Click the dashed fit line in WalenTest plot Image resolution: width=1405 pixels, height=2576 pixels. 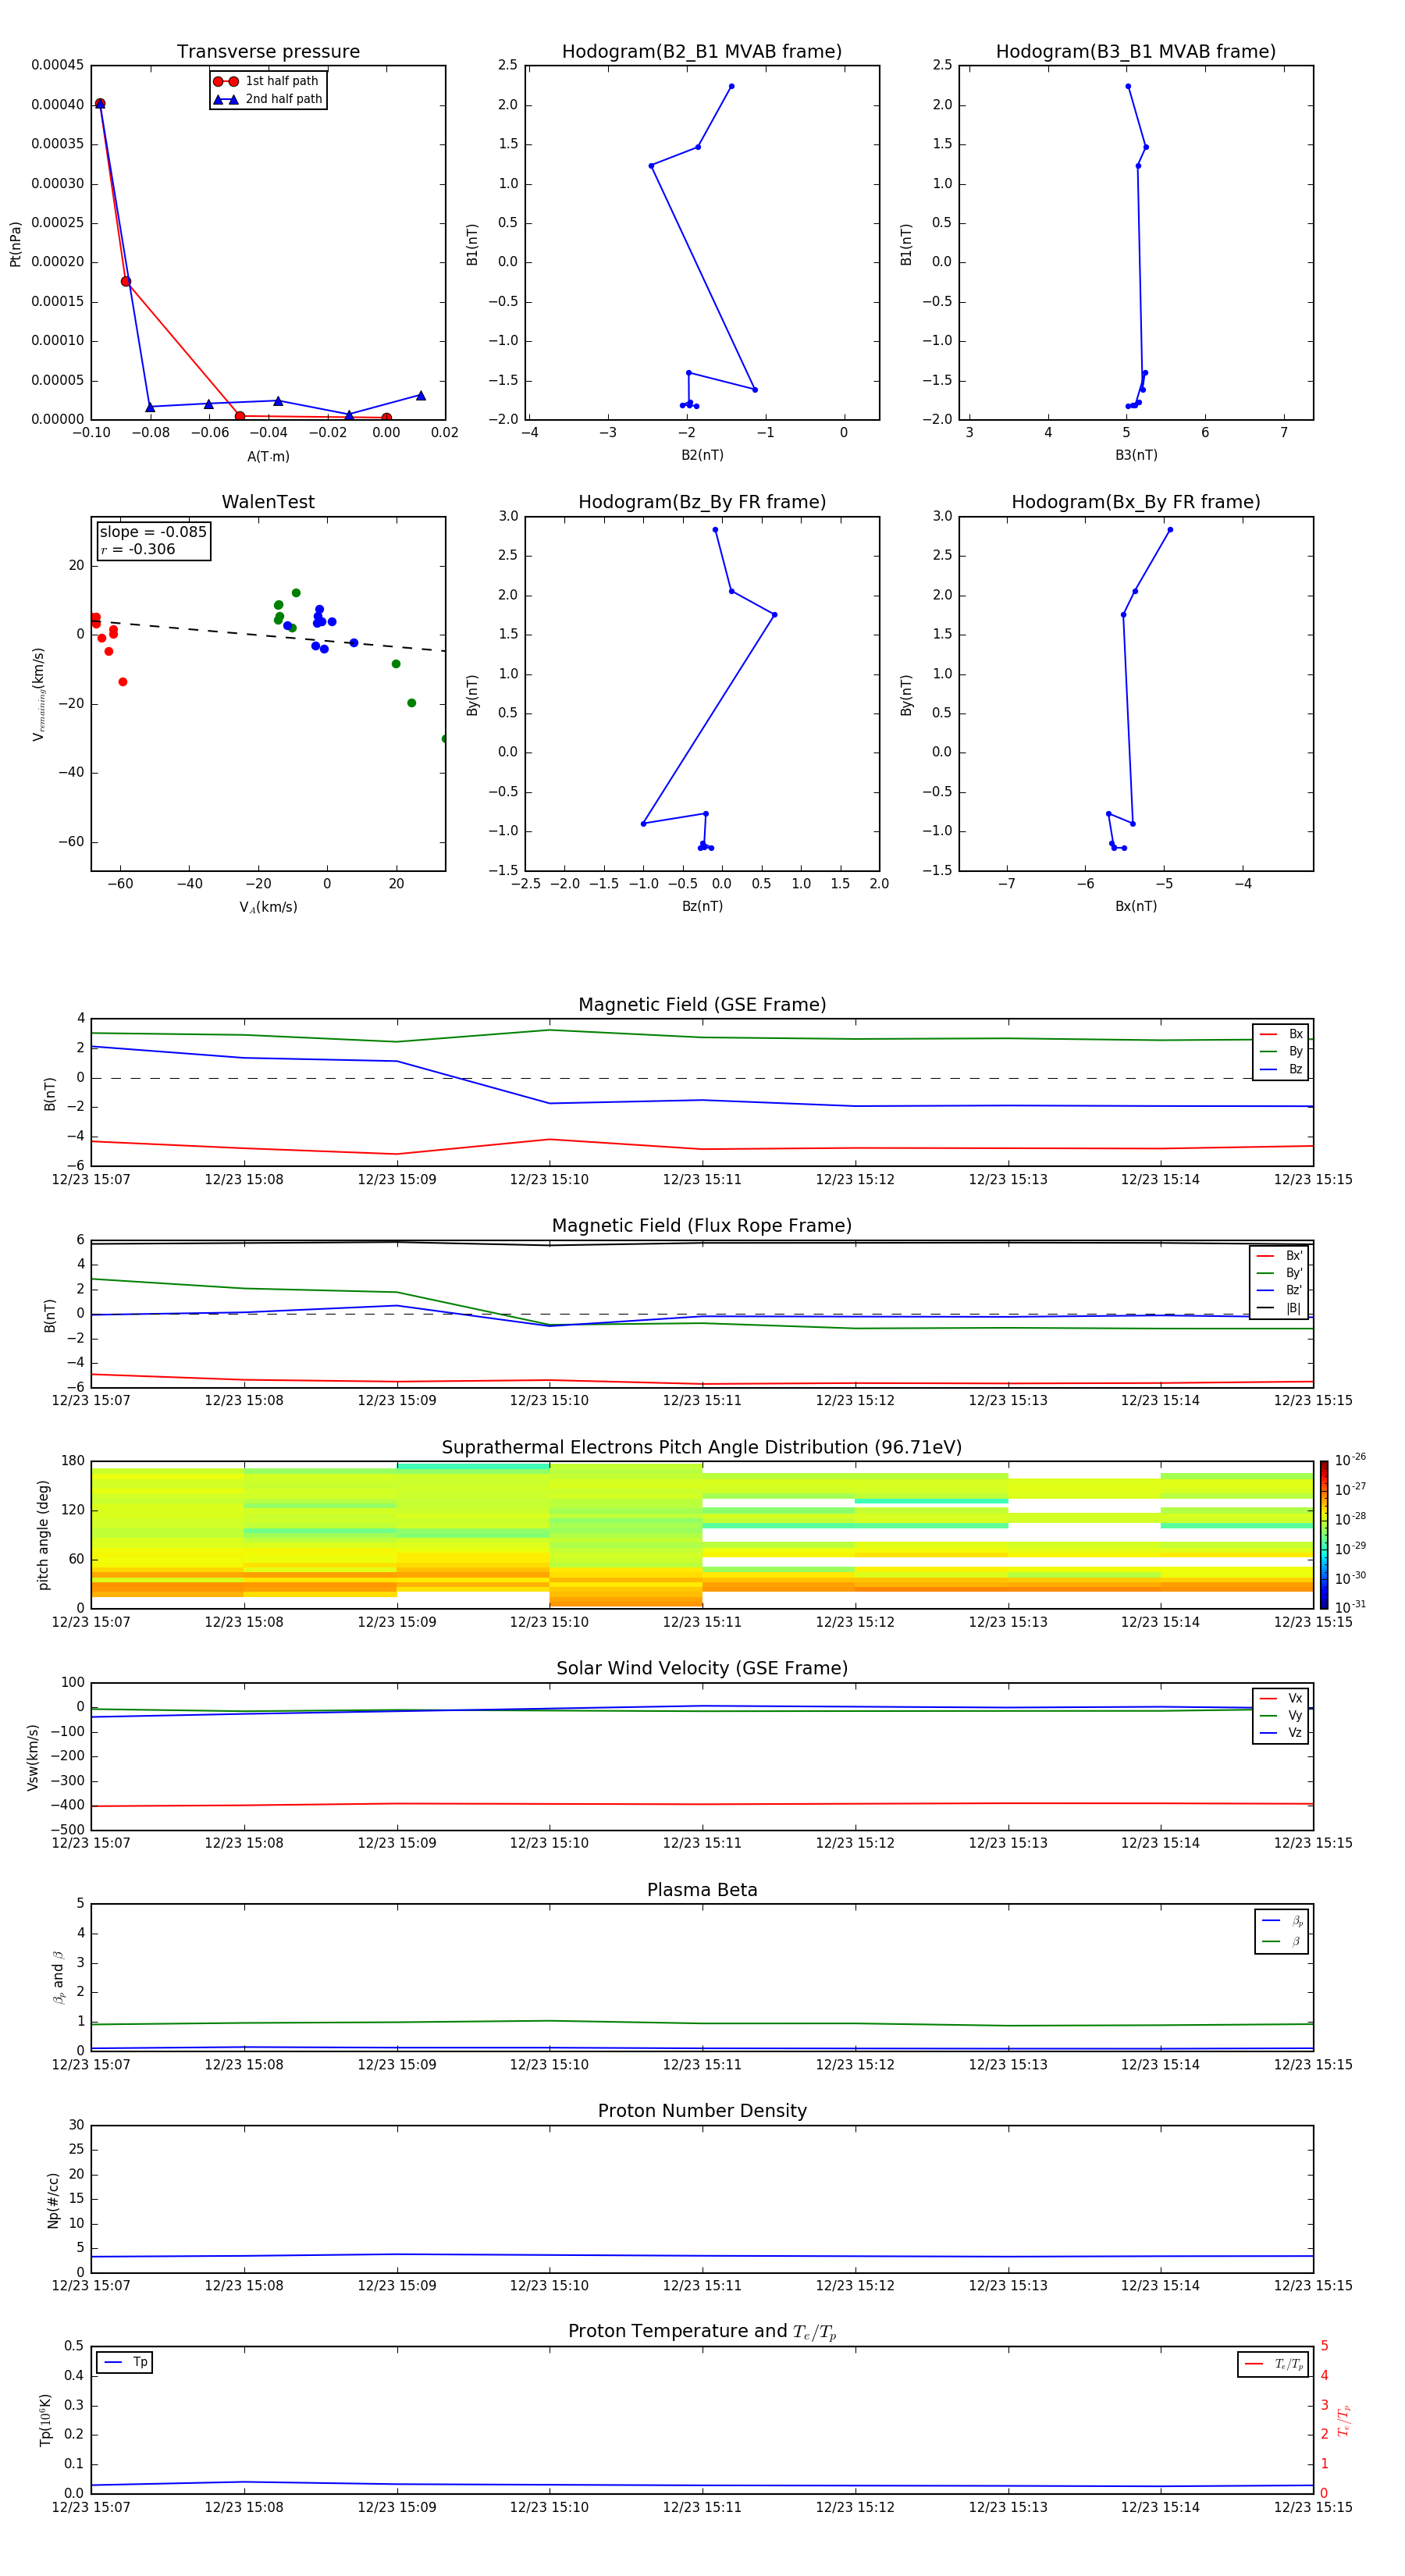click(x=268, y=635)
